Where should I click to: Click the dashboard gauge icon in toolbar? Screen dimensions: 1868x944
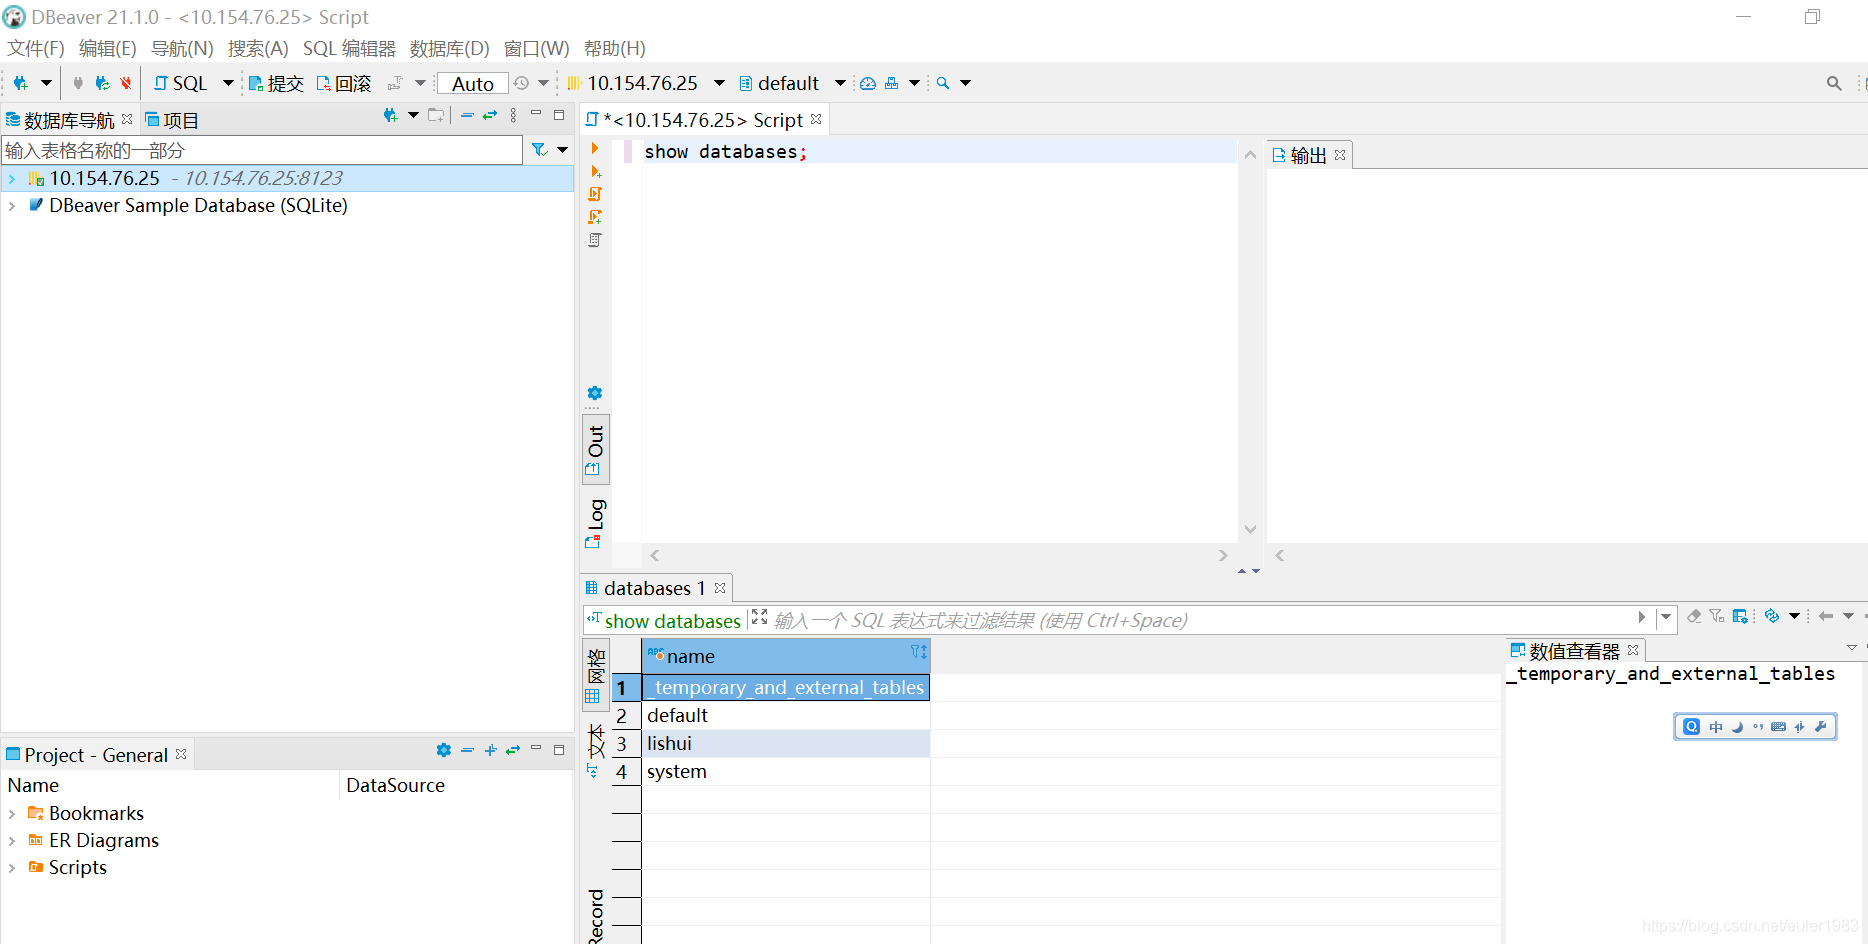pos(868,83)
